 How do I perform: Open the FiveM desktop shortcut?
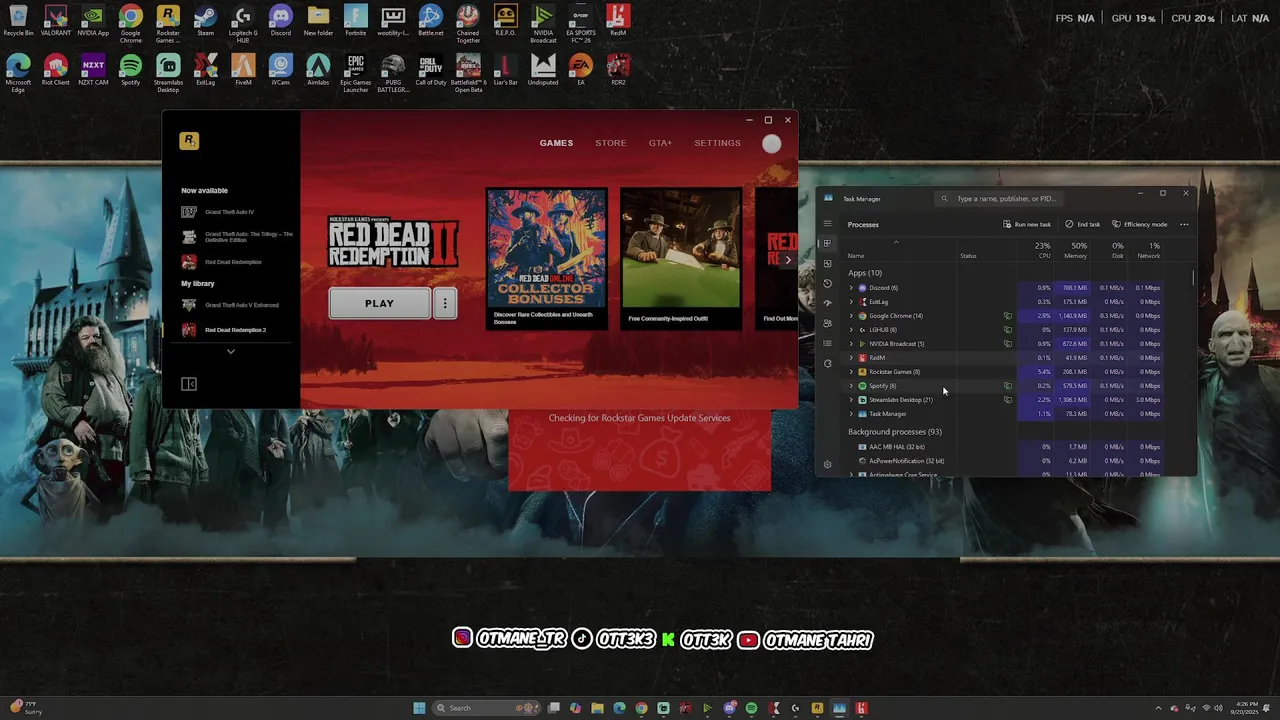click(x=243, y=70)
